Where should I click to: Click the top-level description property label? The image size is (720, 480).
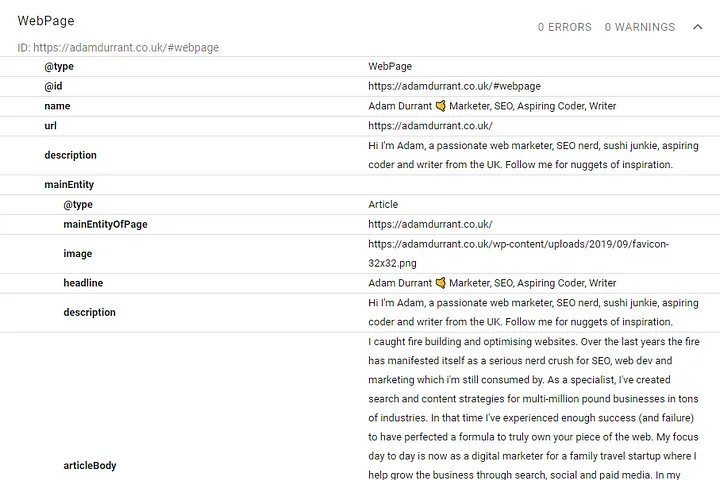[x=70, y=155]
